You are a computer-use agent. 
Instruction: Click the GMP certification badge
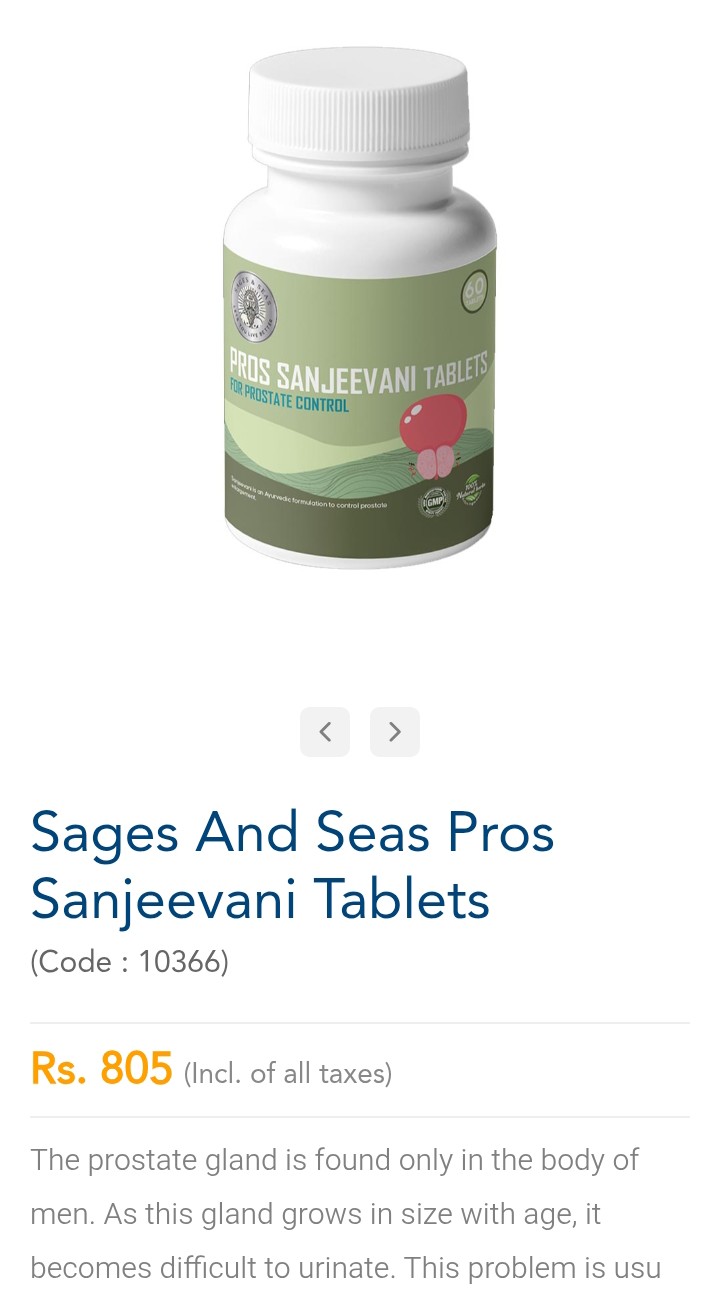(x=436, y=500)
